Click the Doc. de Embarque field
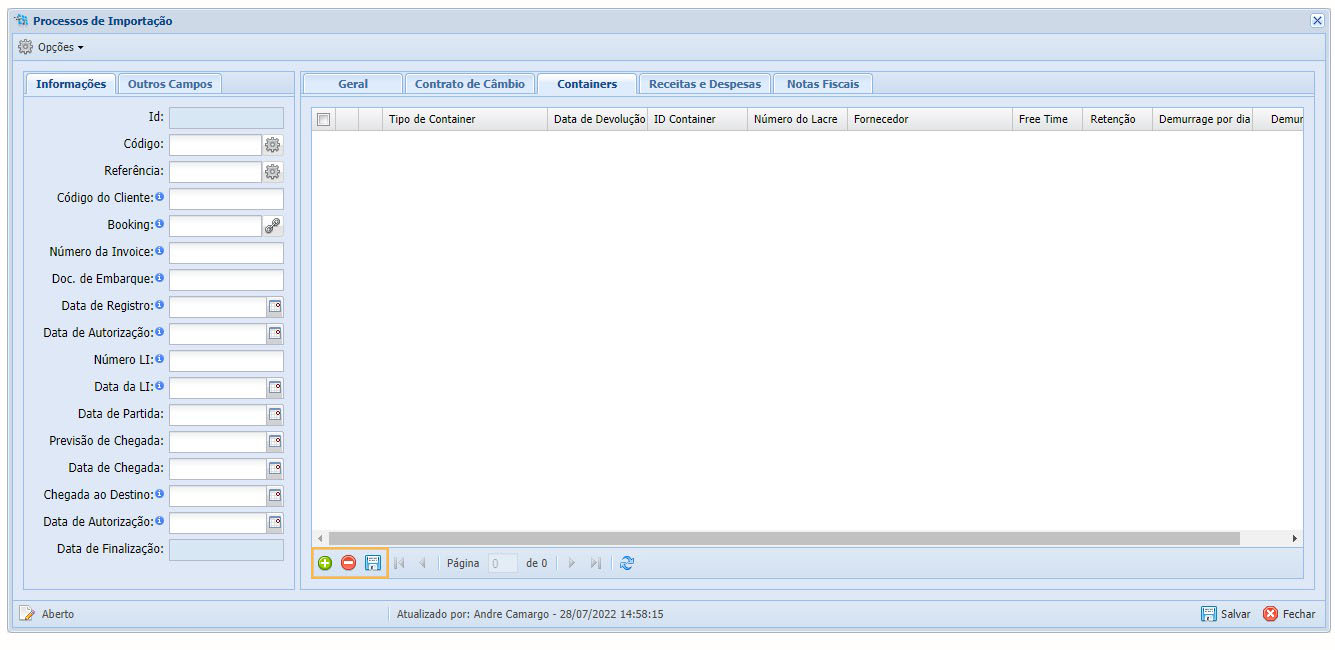The width and height of the screenshot is (1335, 650). [226, 280]
